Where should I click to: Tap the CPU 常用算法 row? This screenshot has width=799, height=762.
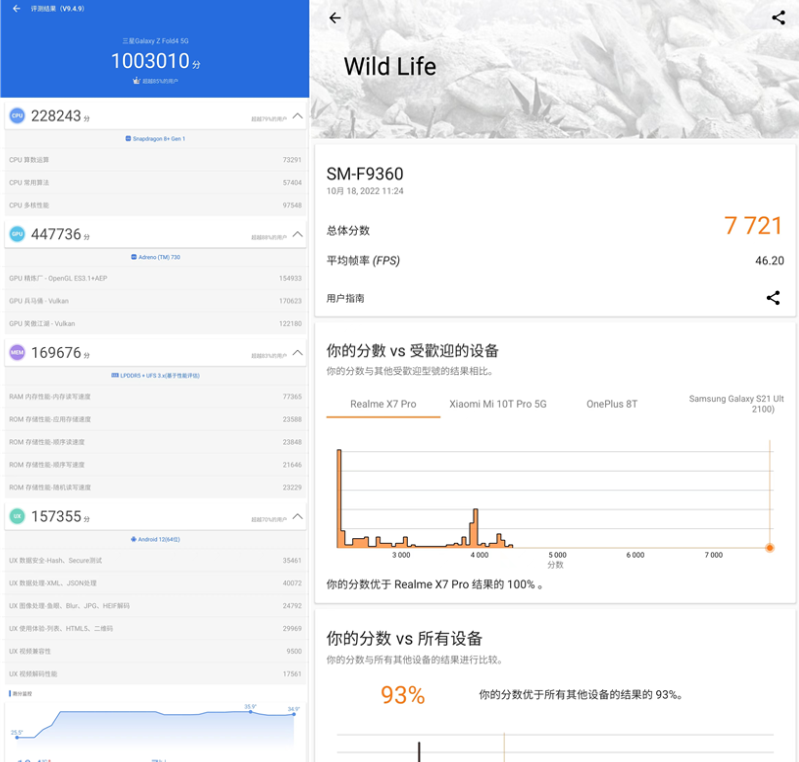(x=155, y=182)
